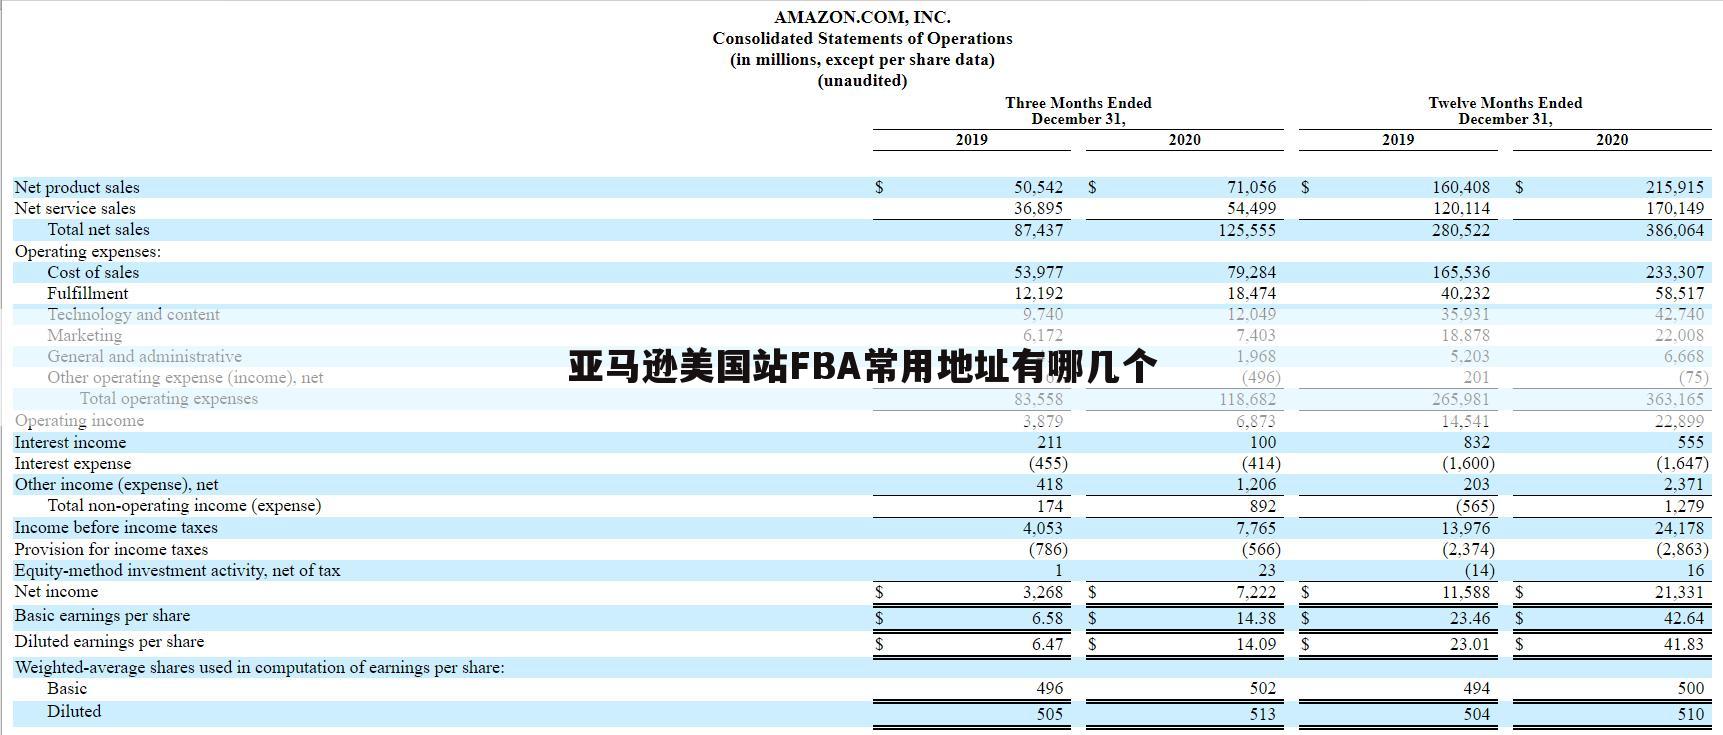Screen dimensions: 1723x735
Task: Select the 'AMAZON.COM, INC.' title
Action: tap(862, 17)
